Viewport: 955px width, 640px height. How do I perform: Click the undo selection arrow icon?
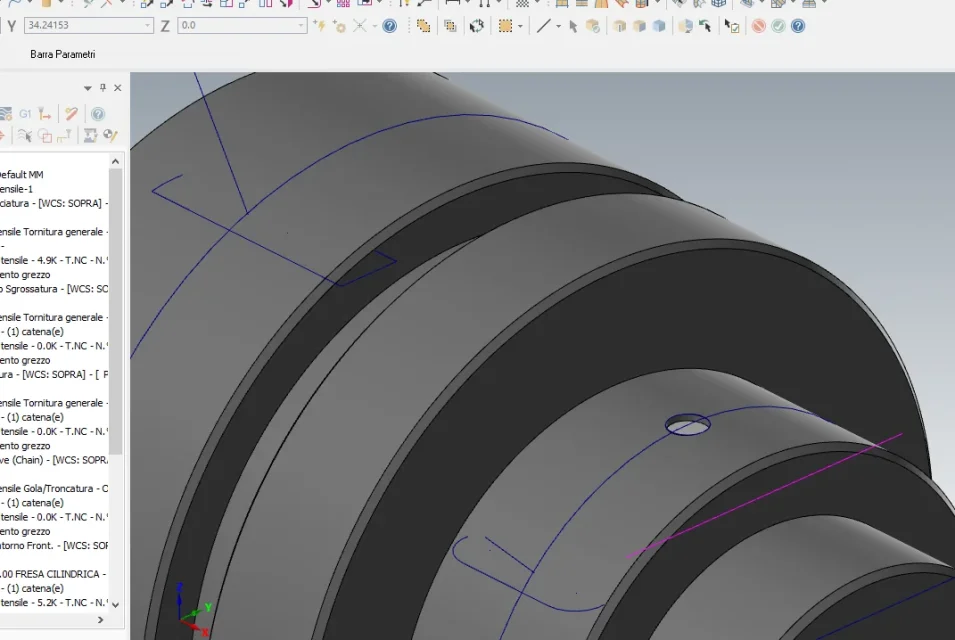click(705, 26)
